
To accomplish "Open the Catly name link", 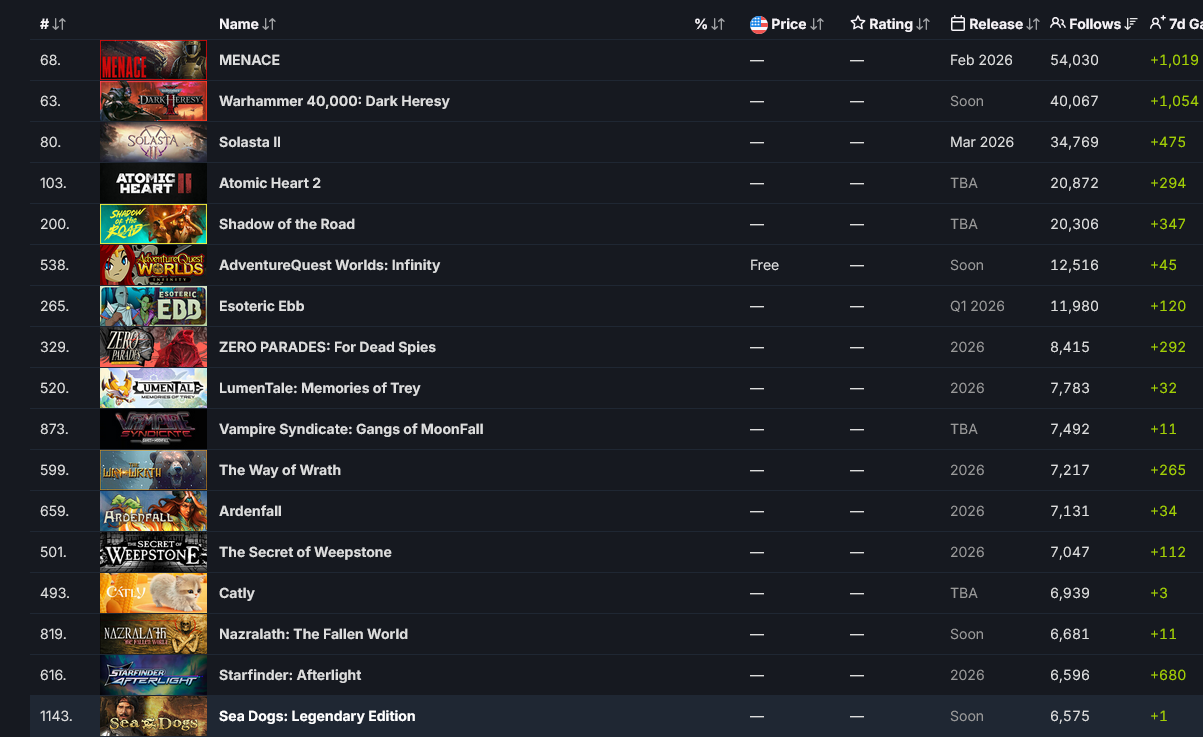I will click(x=237, y=593).
